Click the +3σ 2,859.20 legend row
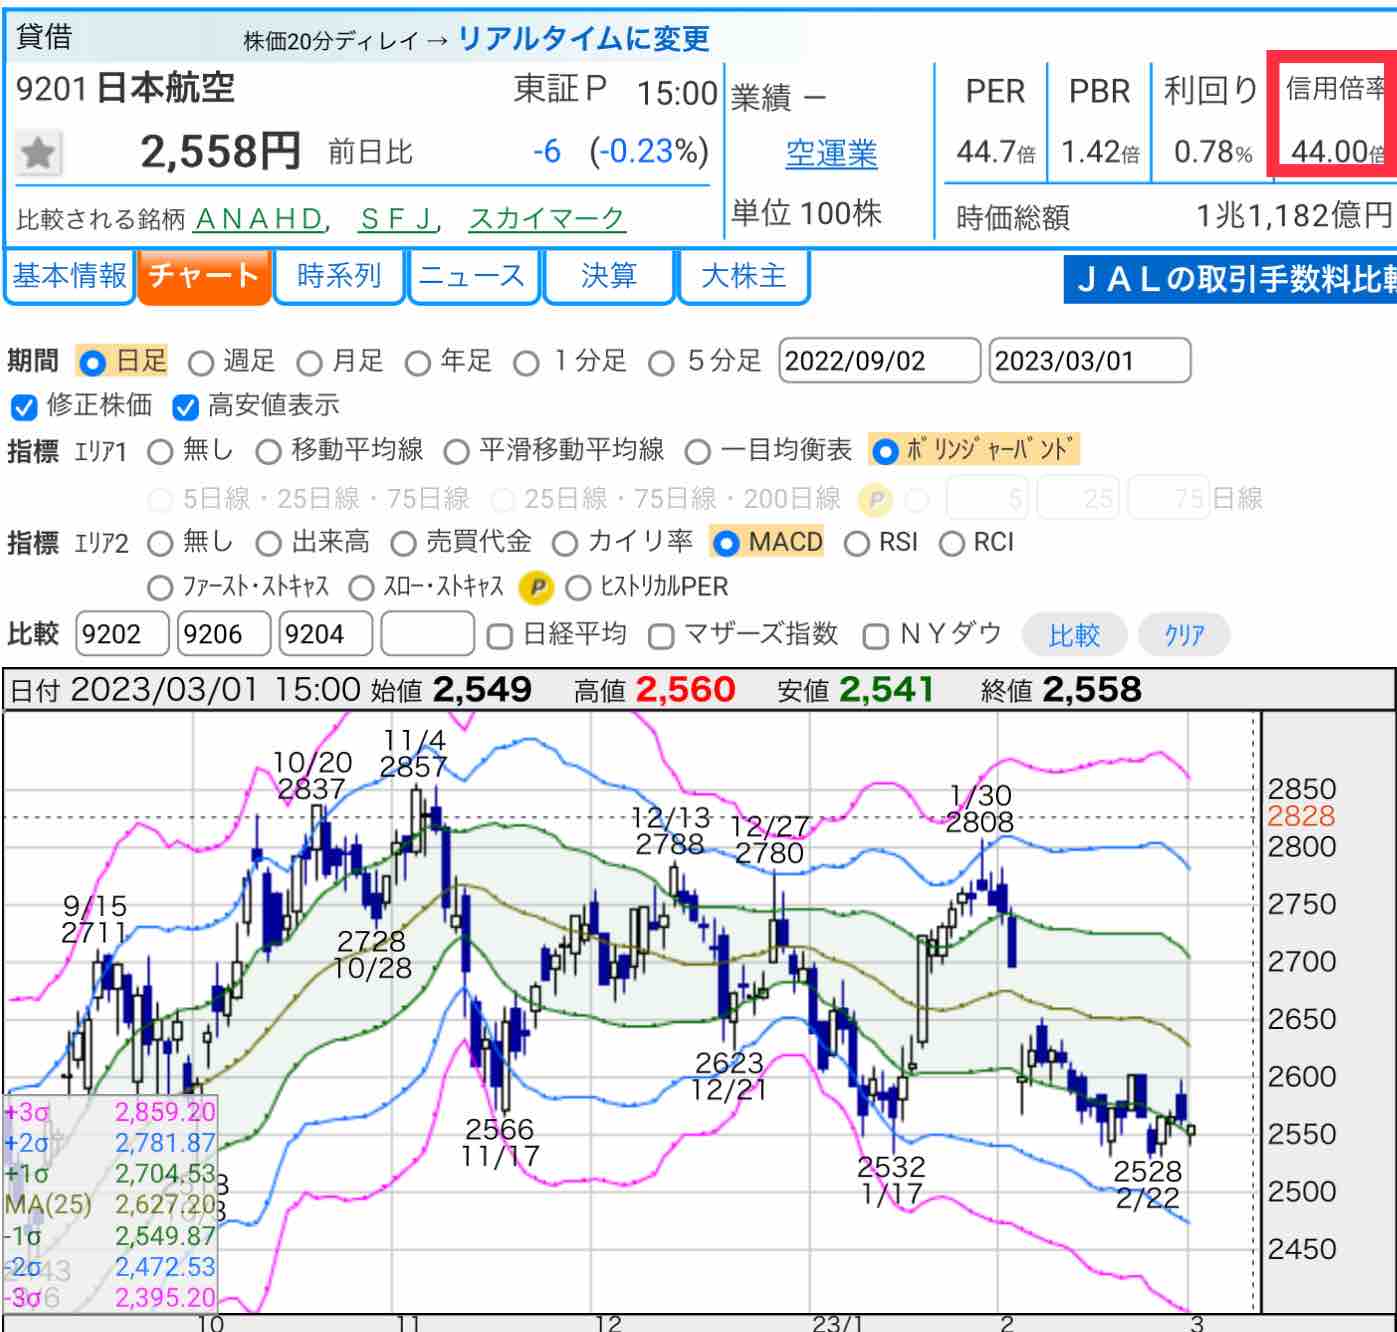1397x1332 pixels. pos(110,1112)
